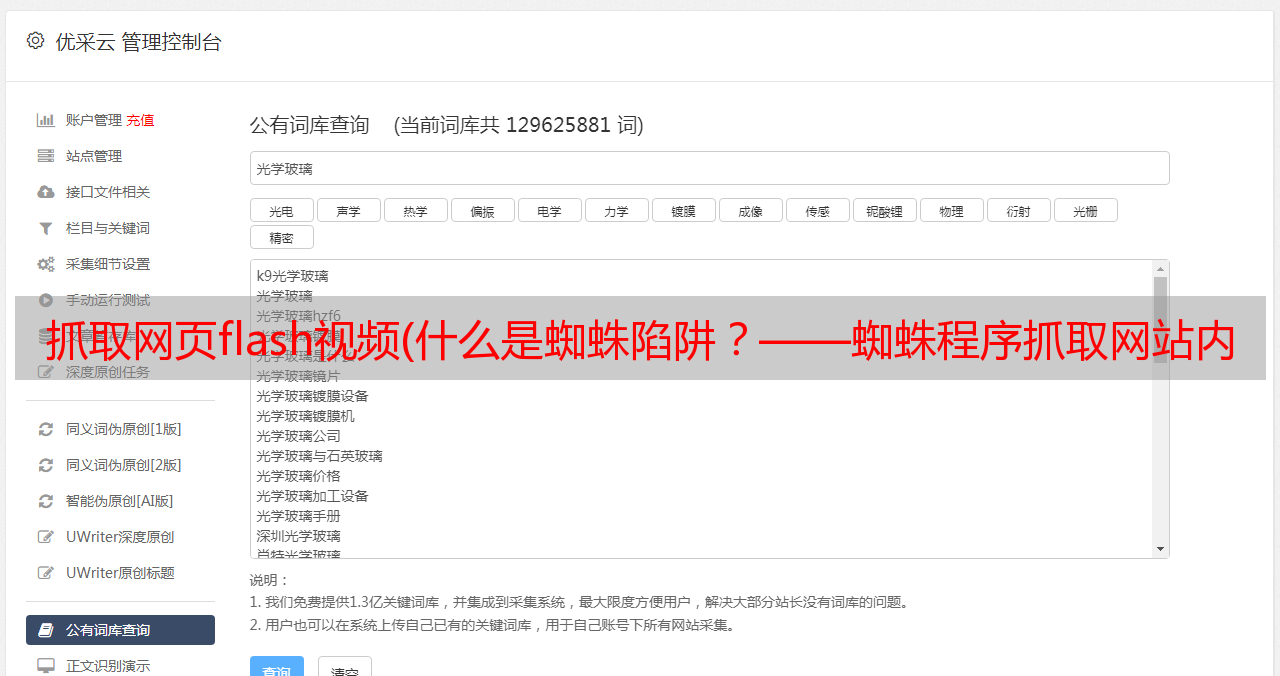Open the 优采云 管理控制台 header title
1280x676 pixels.
[x=138, y=42]
